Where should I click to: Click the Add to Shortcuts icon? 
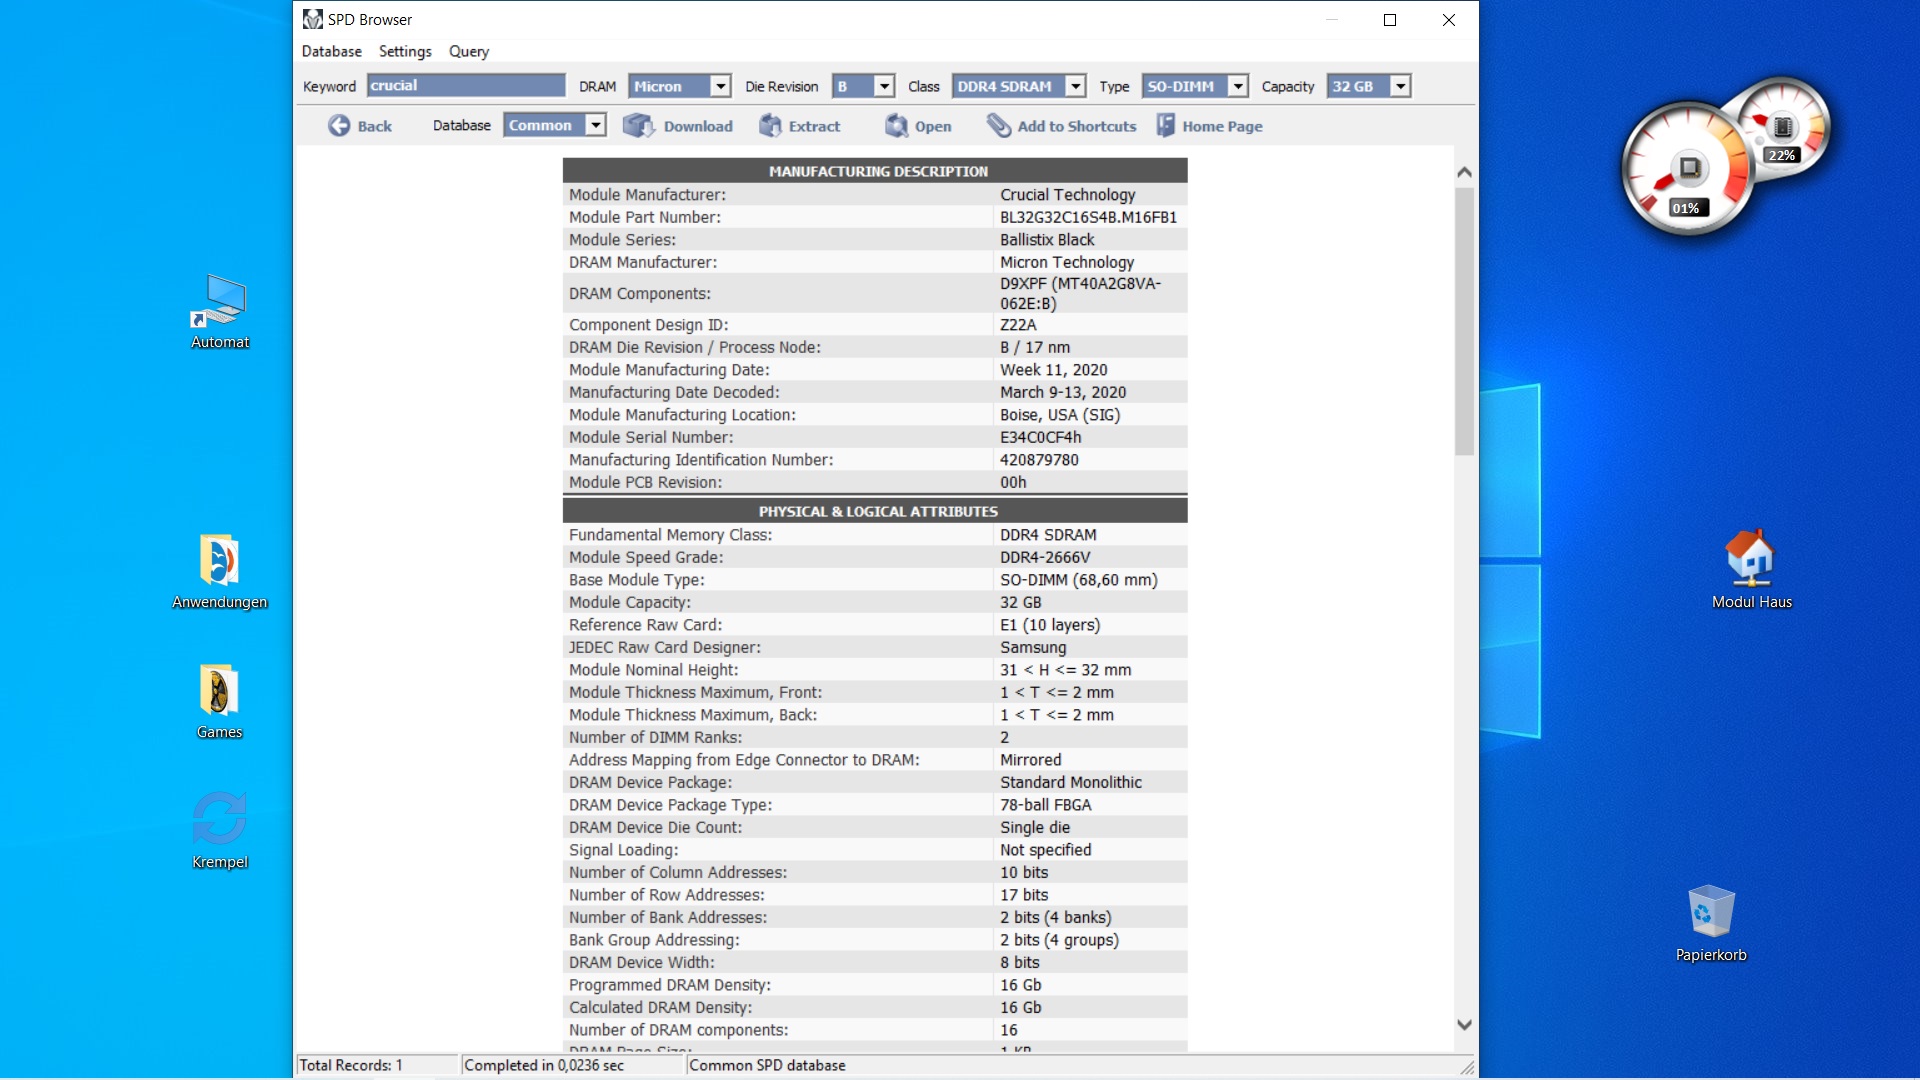point(998,126)
